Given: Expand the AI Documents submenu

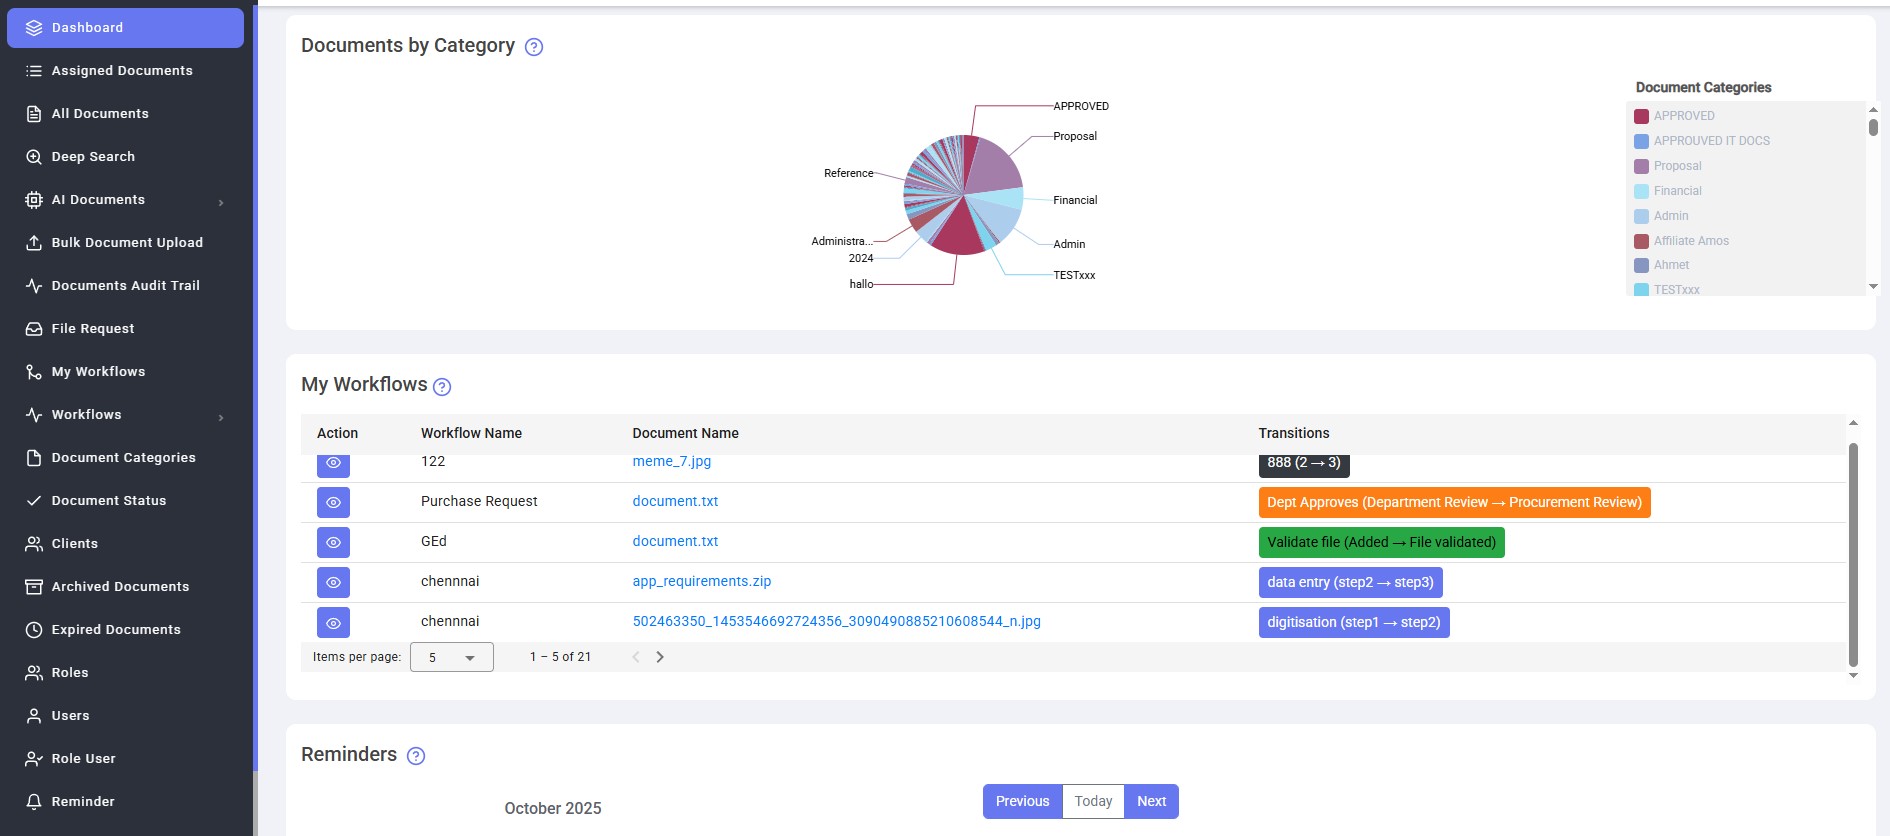Looking at the screenshot, I should [x=221, y=202].
